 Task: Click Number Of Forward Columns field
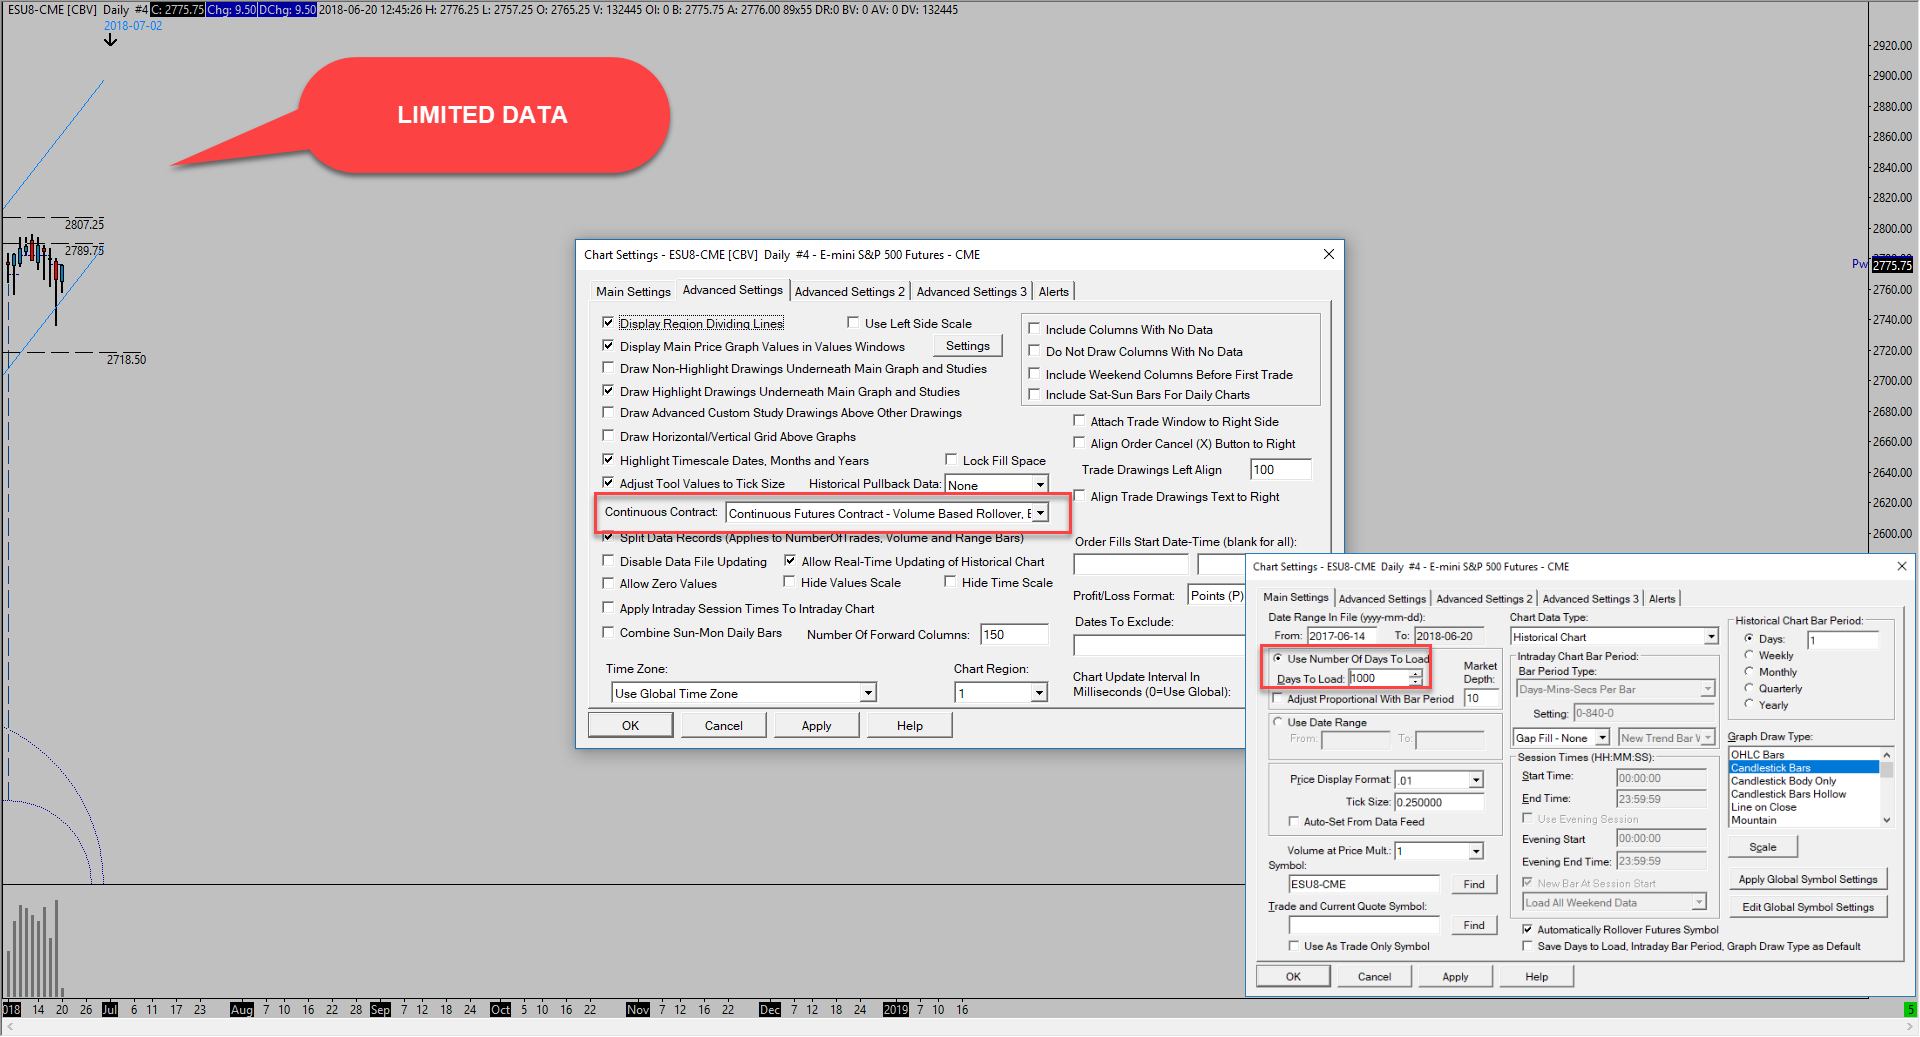[1014, 634]
